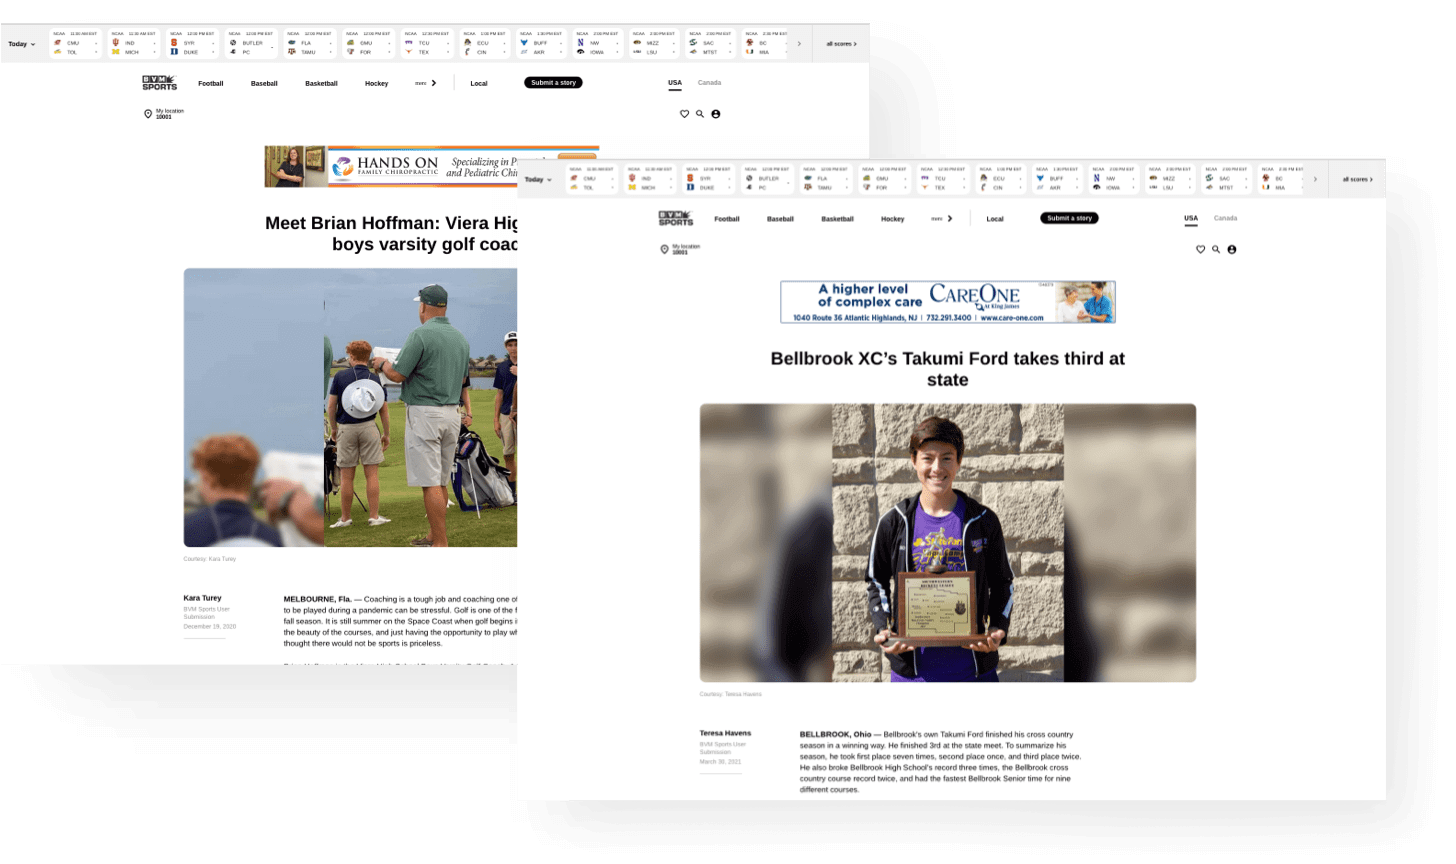
Task: Click the My location 10001 label in the Brian Hoffman window
Action: pyautogui.click(x=170, y=114)
